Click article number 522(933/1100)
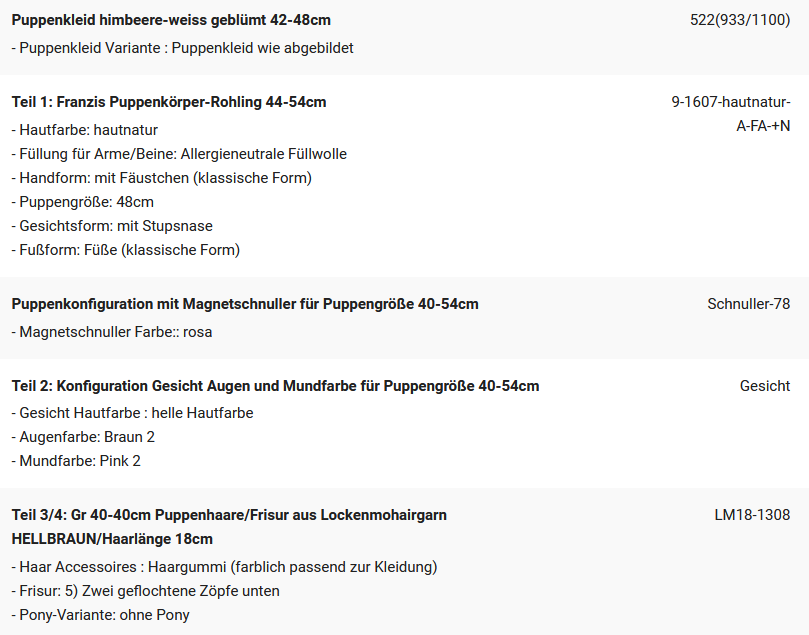The image size is (809, 635). click(x=740, y=20)
